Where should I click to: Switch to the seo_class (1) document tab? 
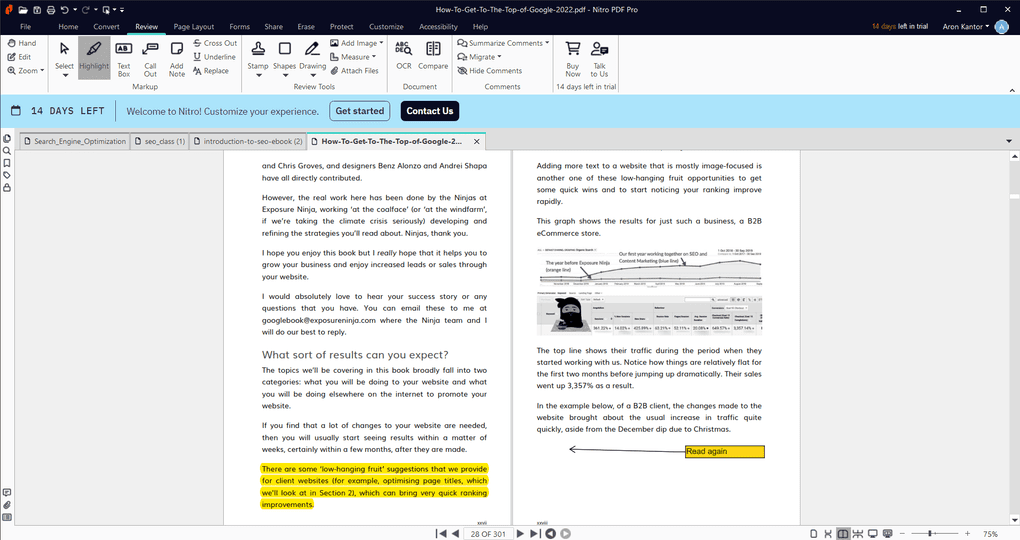point(159,141)
